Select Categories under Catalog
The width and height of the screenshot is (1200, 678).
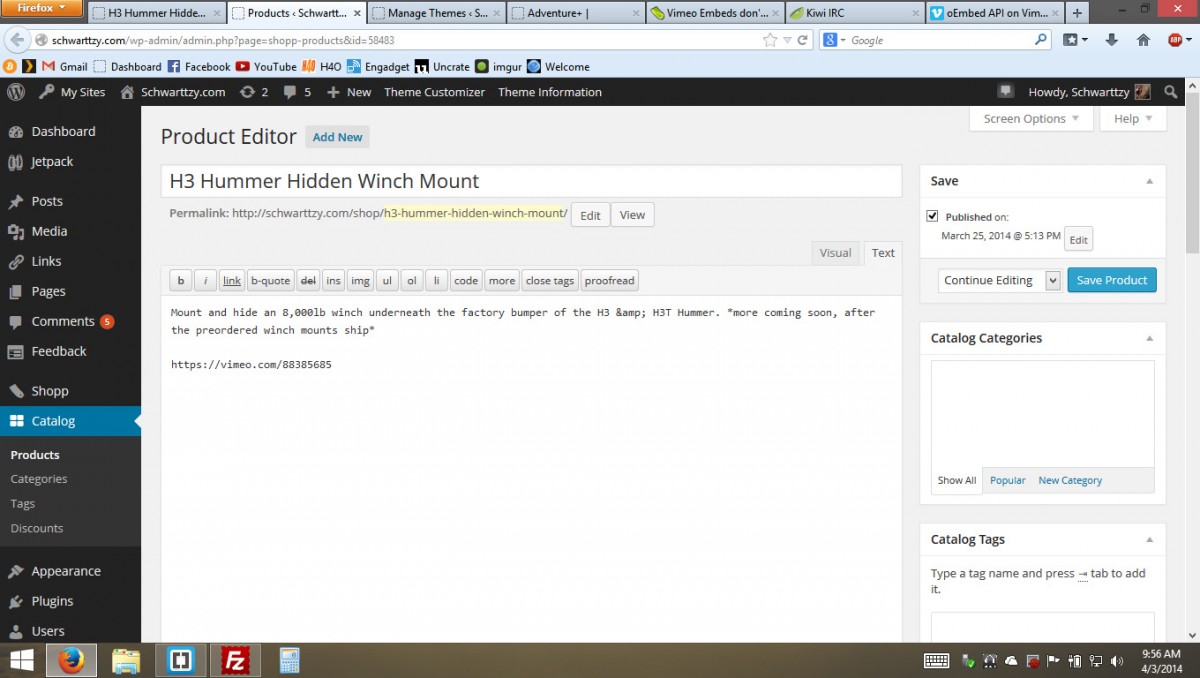(39, 479)
